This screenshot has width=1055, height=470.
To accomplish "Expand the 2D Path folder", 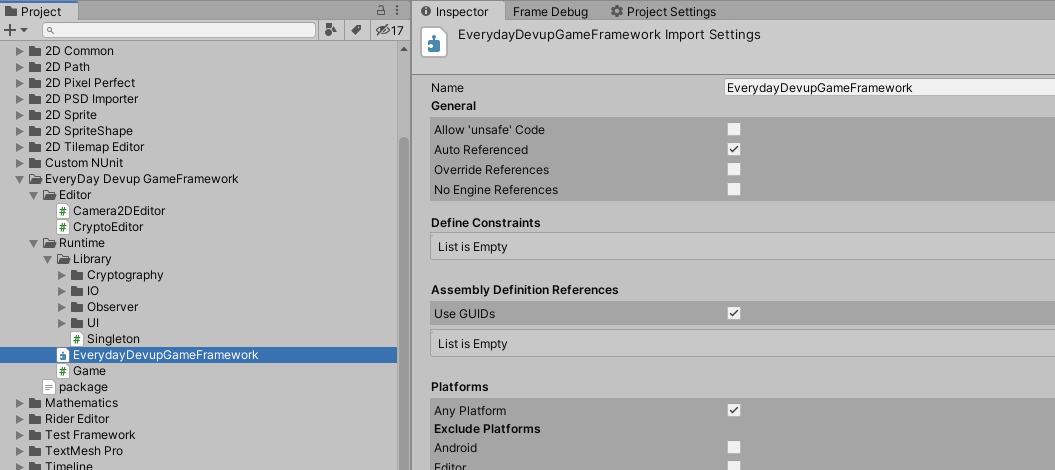I will (20, 67).
